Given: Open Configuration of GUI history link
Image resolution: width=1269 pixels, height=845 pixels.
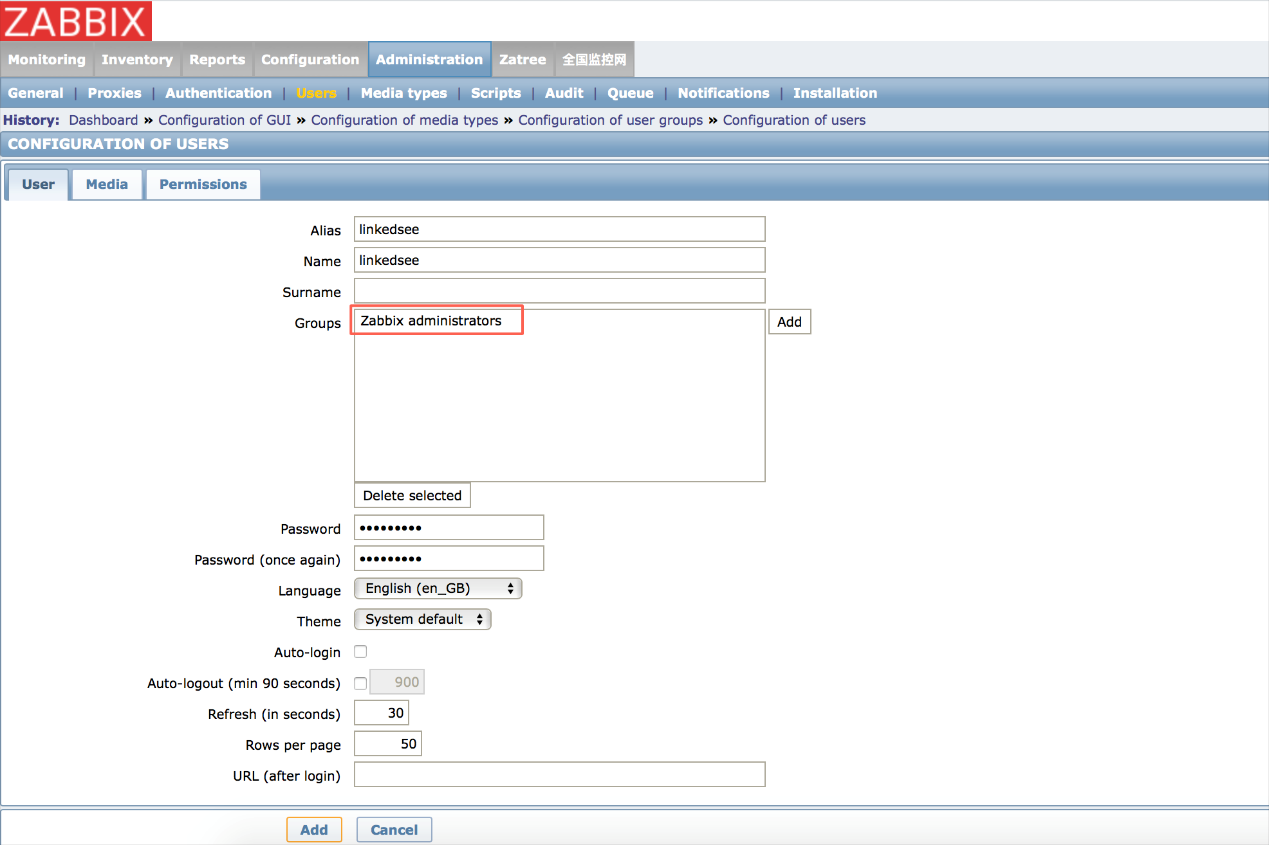Looking at the screenshot, I should 225,120.
